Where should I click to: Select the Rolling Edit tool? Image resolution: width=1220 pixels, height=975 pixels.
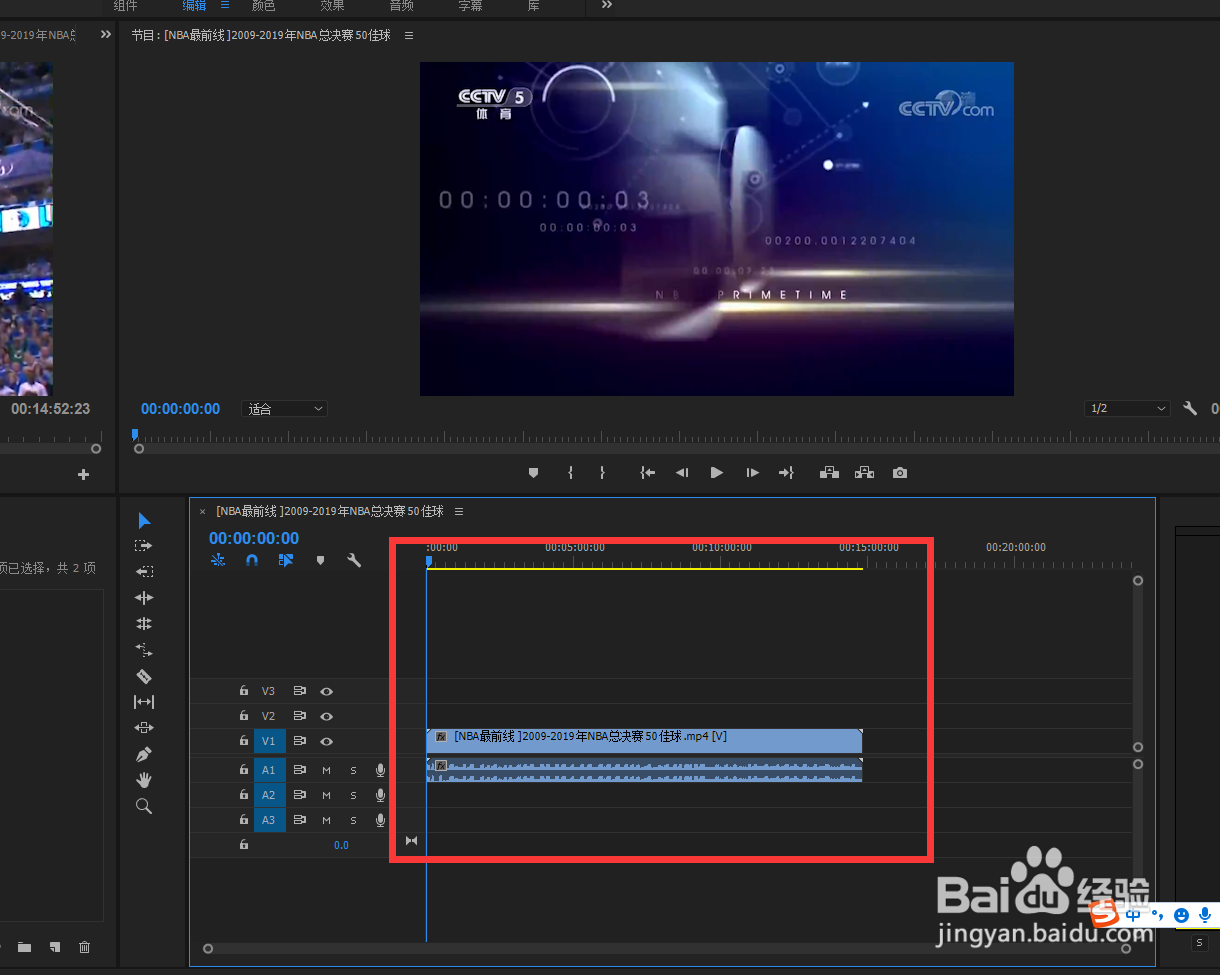tap(144, 624)
